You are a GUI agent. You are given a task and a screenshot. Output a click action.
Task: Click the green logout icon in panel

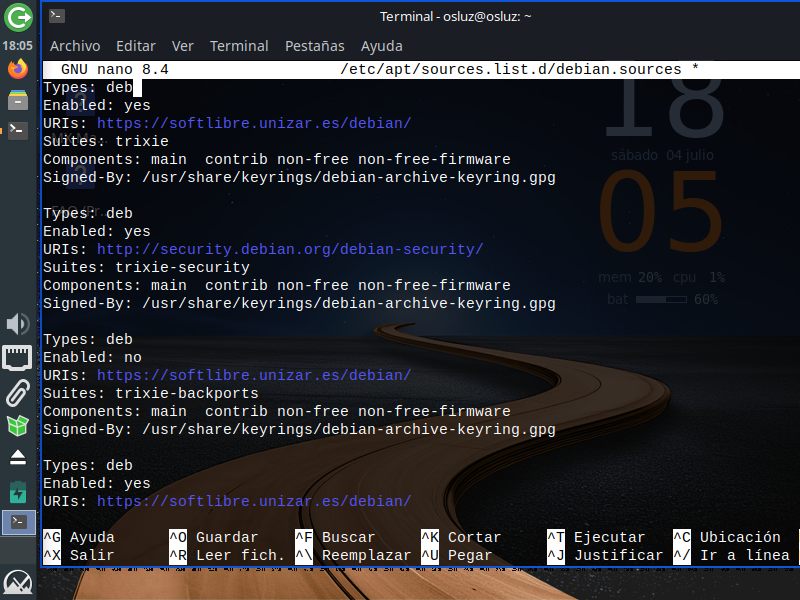pos(18,17)
